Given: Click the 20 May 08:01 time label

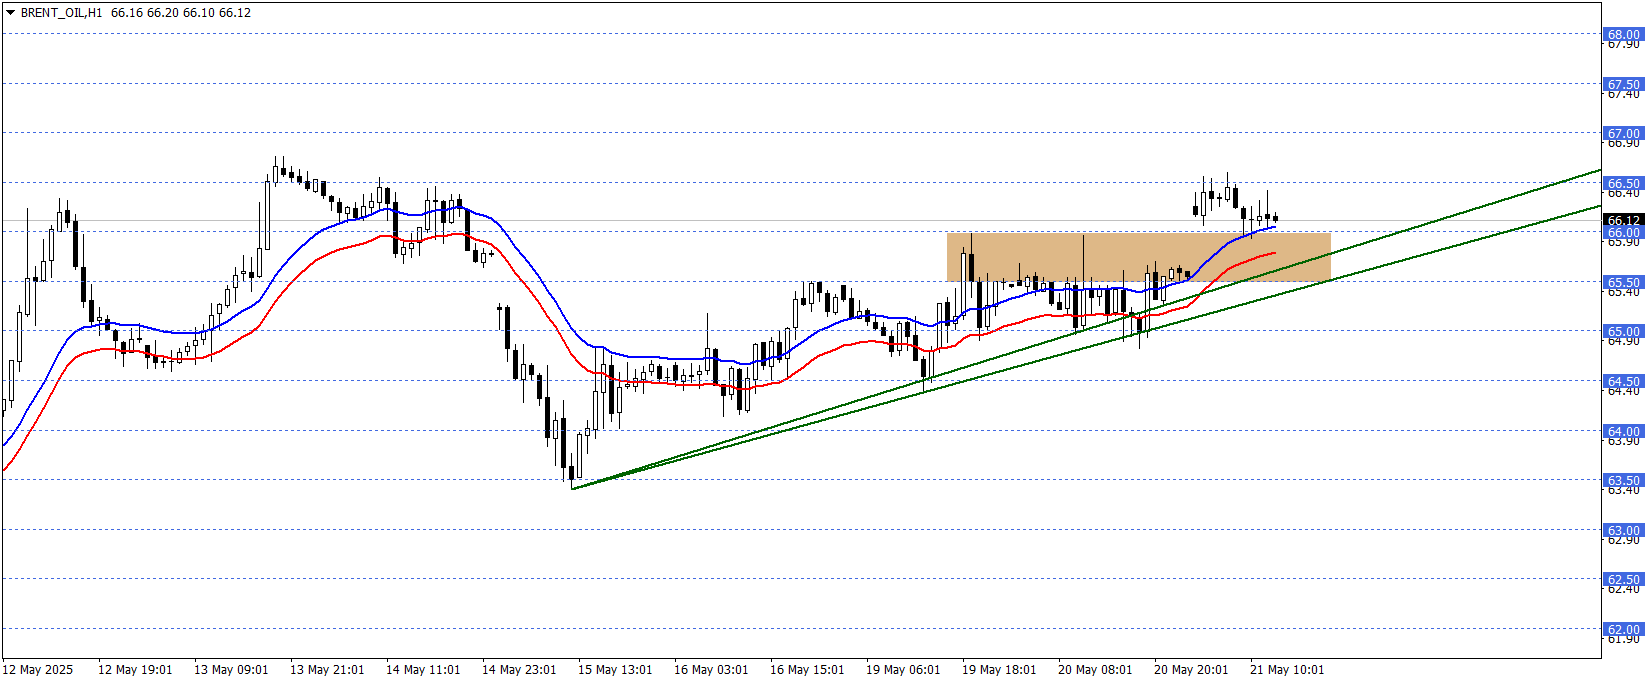Looking at the screenshot, I should click(1095, 670).
